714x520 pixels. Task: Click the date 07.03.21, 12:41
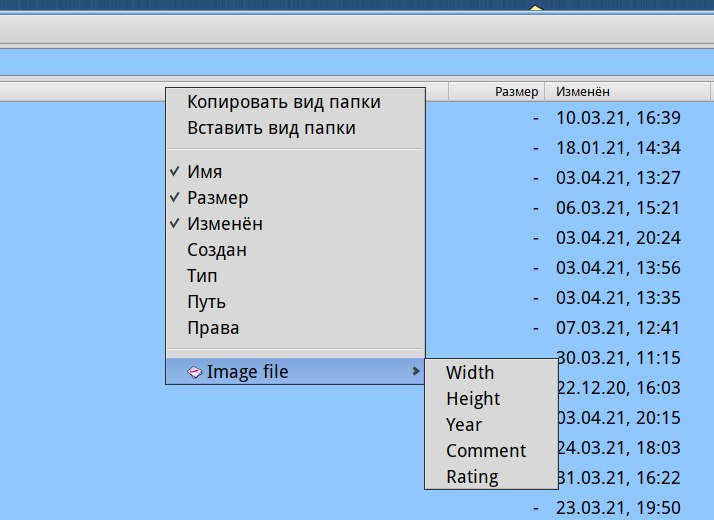click(618, 328)
